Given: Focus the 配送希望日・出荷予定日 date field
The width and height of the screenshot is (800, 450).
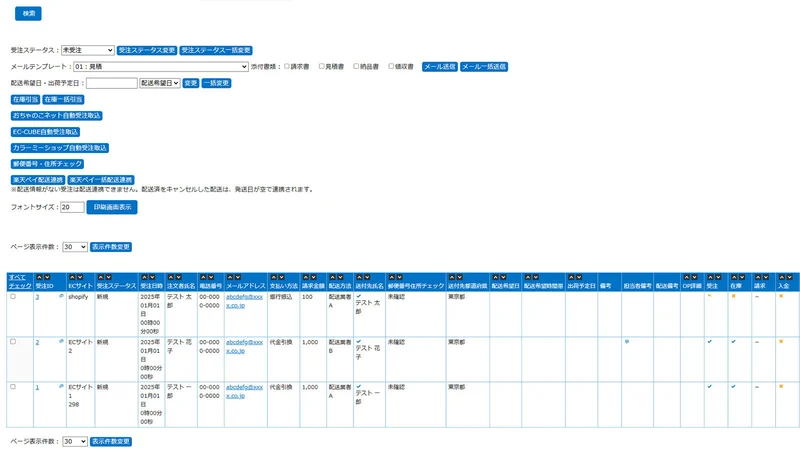Looking at the screenshot, I should tap(112, 83).
